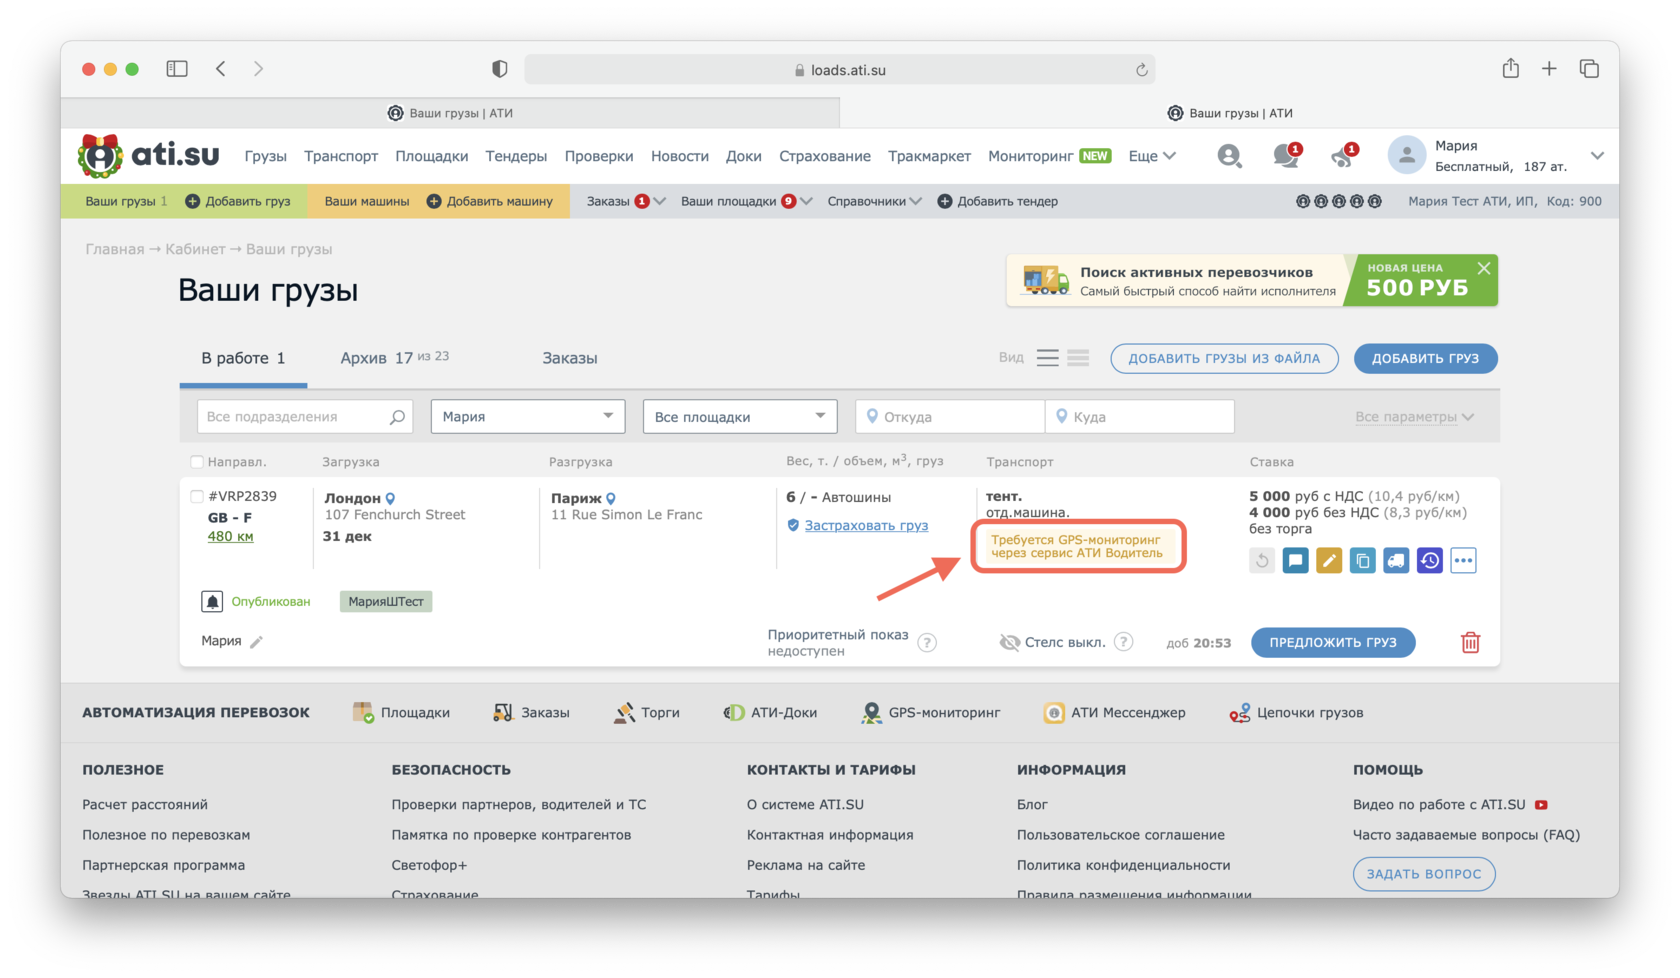Image resolution: width=1680 pixels, height=978 pixels.
Task: Click the ДОБАВИТЬ ГРУЗ button
Action: pyautogui.click(x=1425, y=358)
